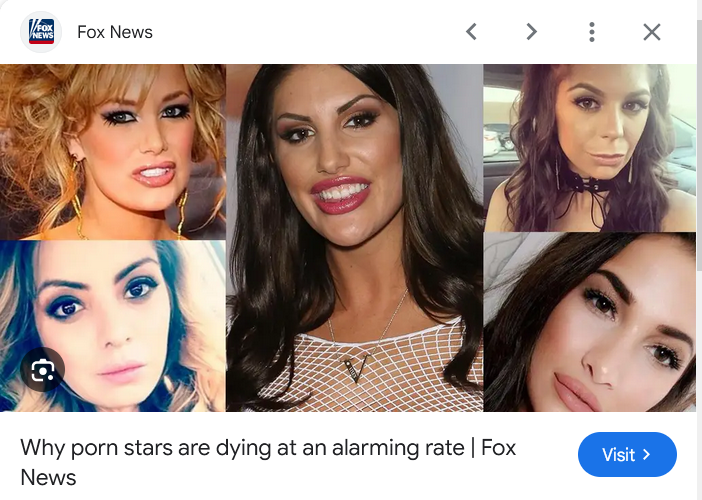
Task: Search this image with Google Lens icon
Action: coord(43,370)
